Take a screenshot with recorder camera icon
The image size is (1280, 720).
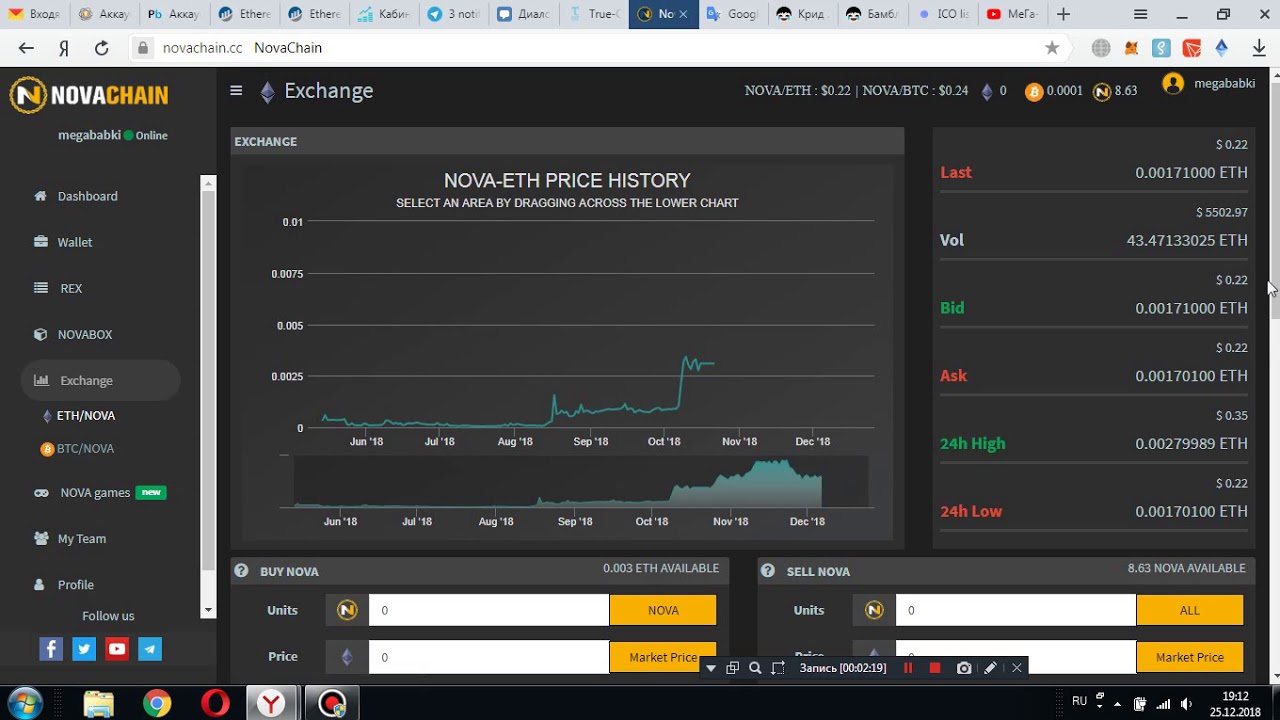[x=964, y=668]
